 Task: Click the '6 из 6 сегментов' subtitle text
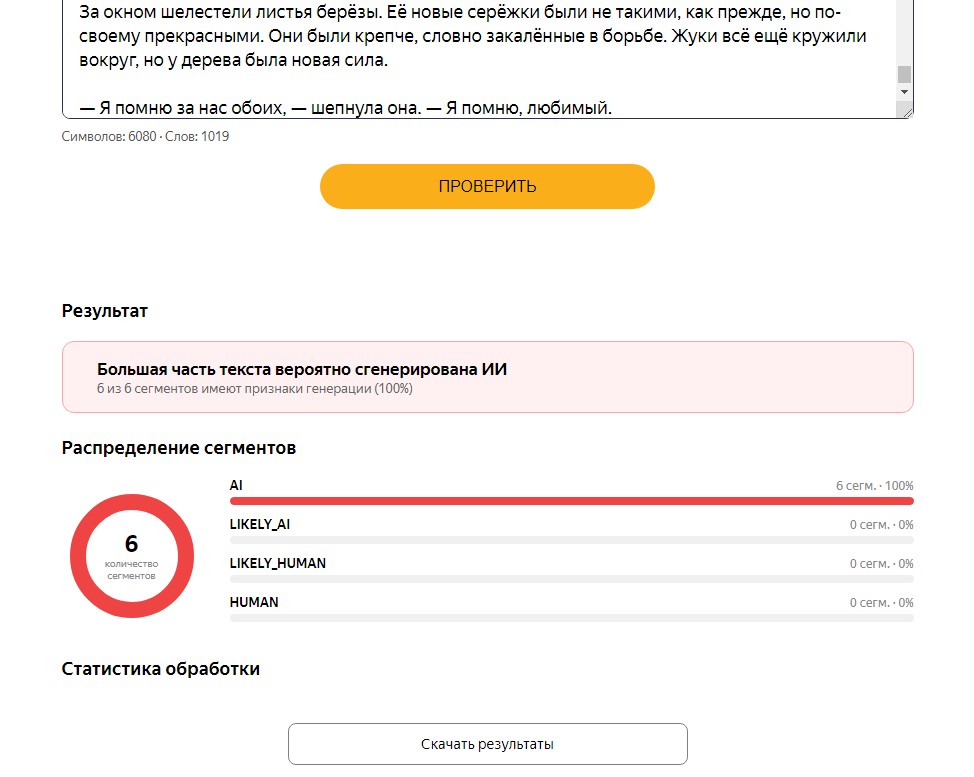(255, 389)
